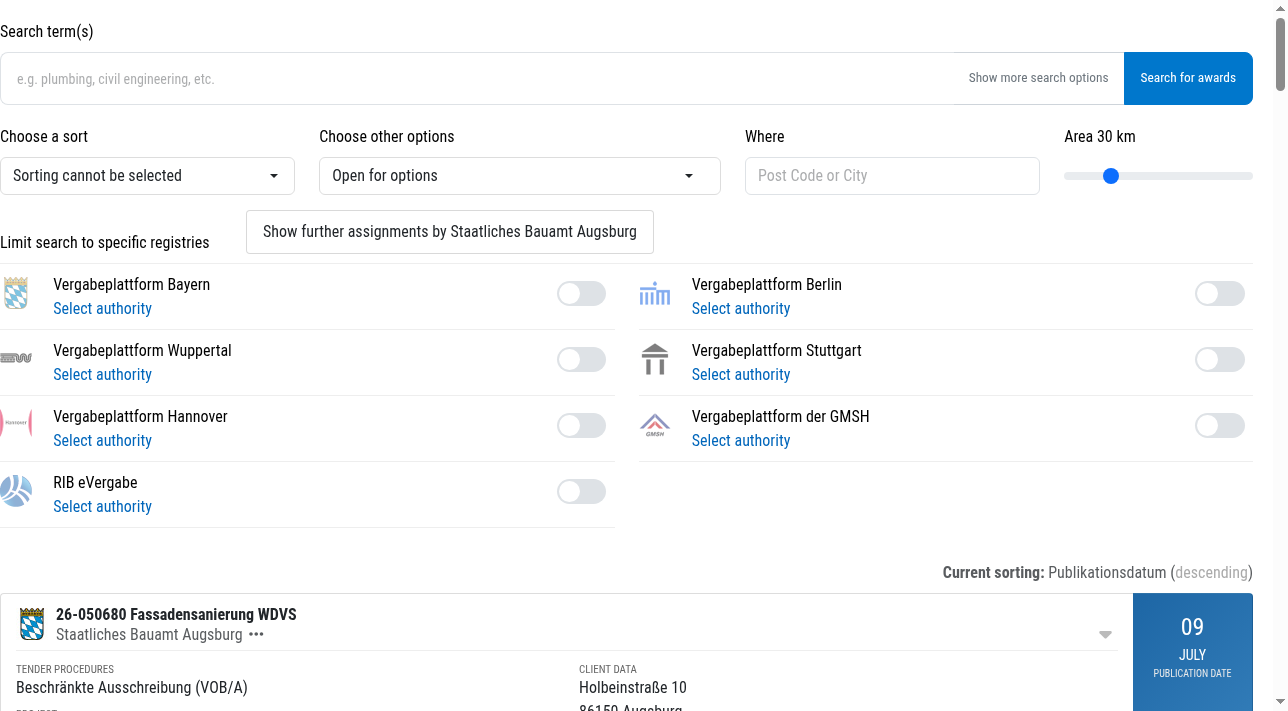The height and width of the screenshot is (711, 1288).
Task: Select authority for RIB eVergabe
Action: click(x=102, y=507)
